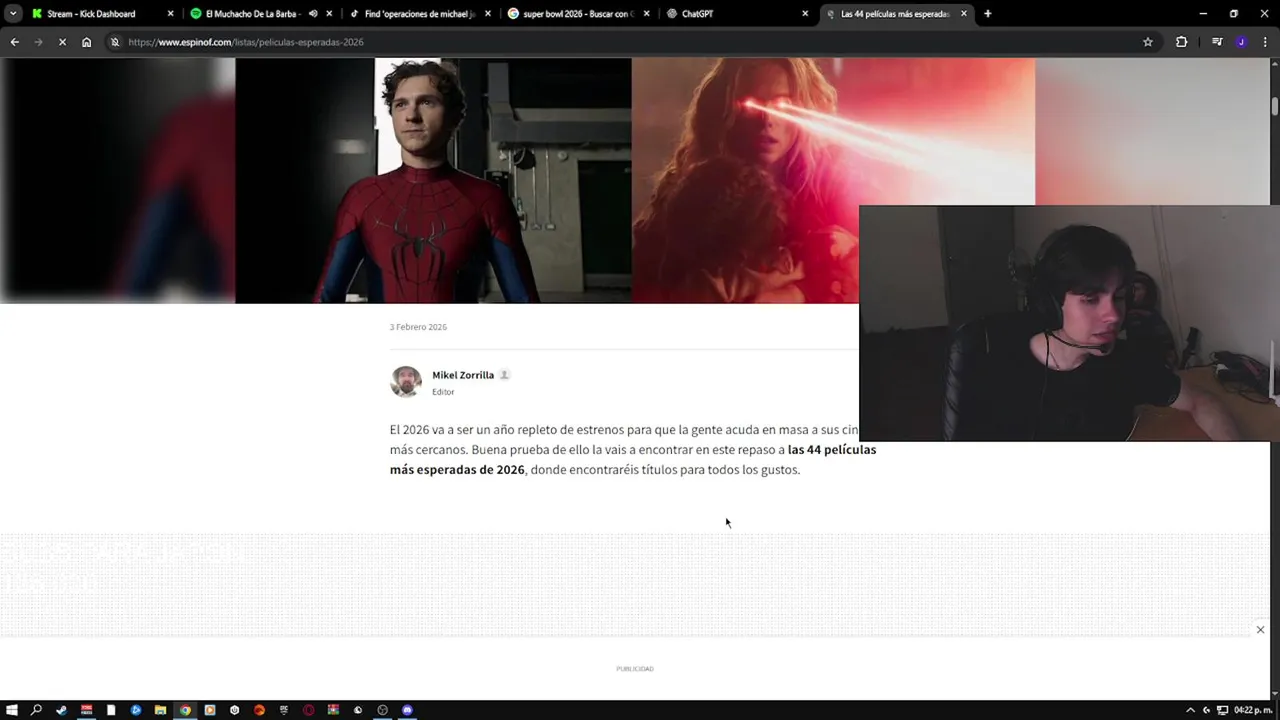Open the tab search dropdown arrow
The image size is (1280, 720).
(x=12, y=14)
